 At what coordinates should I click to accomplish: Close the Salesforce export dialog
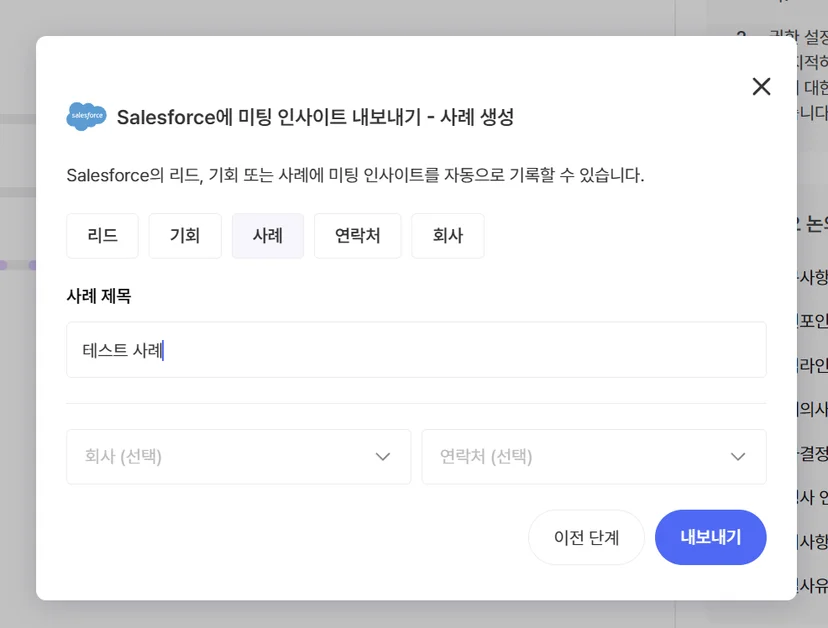coord(761,87)
